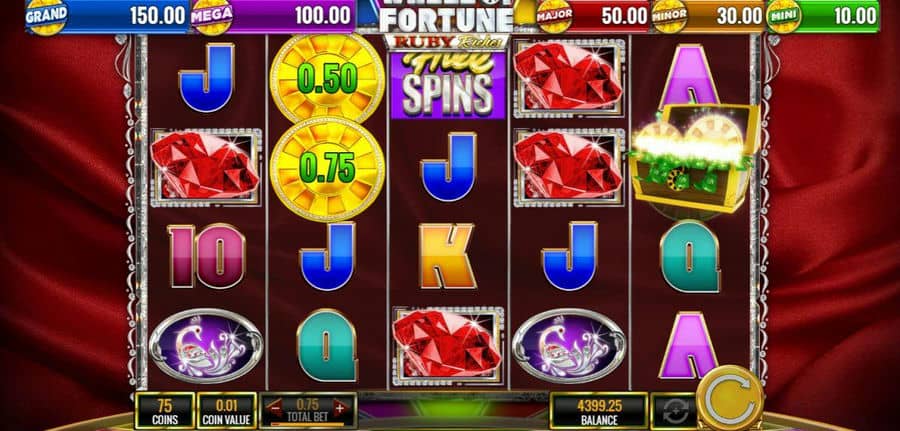900x431 pixels.
Task: Click the Major 50.00 jackpot banner
Action: (x=593, y=15)
